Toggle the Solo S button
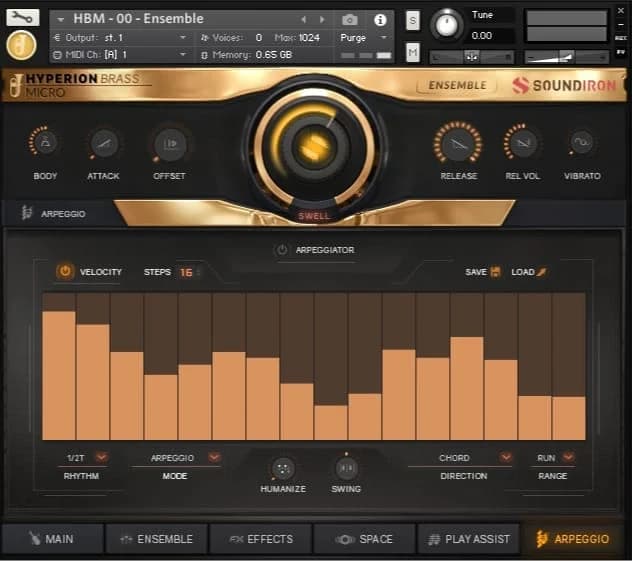The height and width of the screenshot is (561, 632). click(413, 21)
